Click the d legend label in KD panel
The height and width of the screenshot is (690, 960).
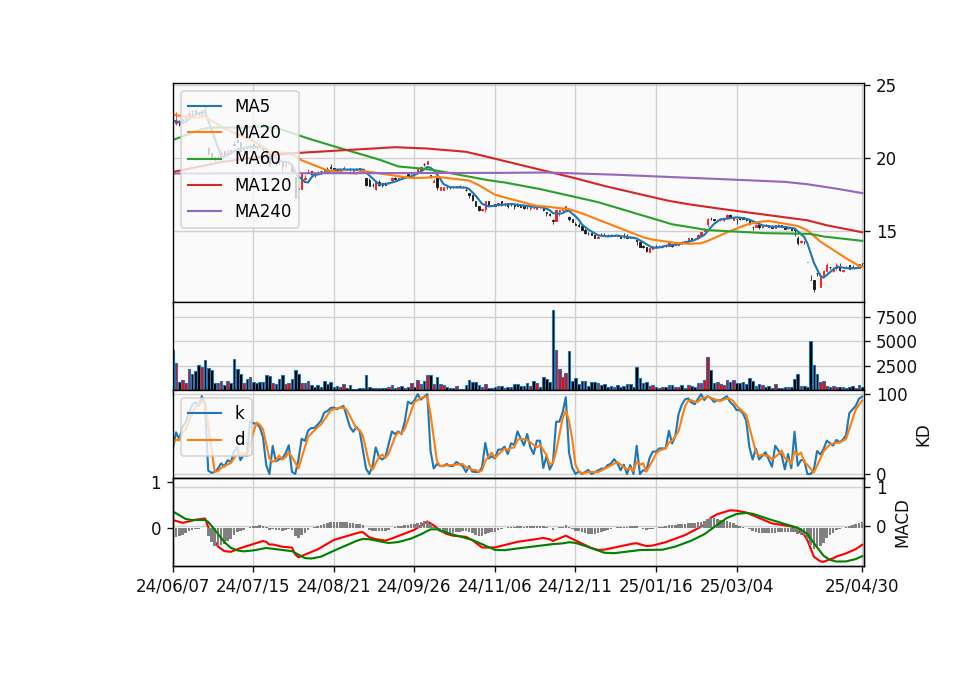(x=239, y=438)
